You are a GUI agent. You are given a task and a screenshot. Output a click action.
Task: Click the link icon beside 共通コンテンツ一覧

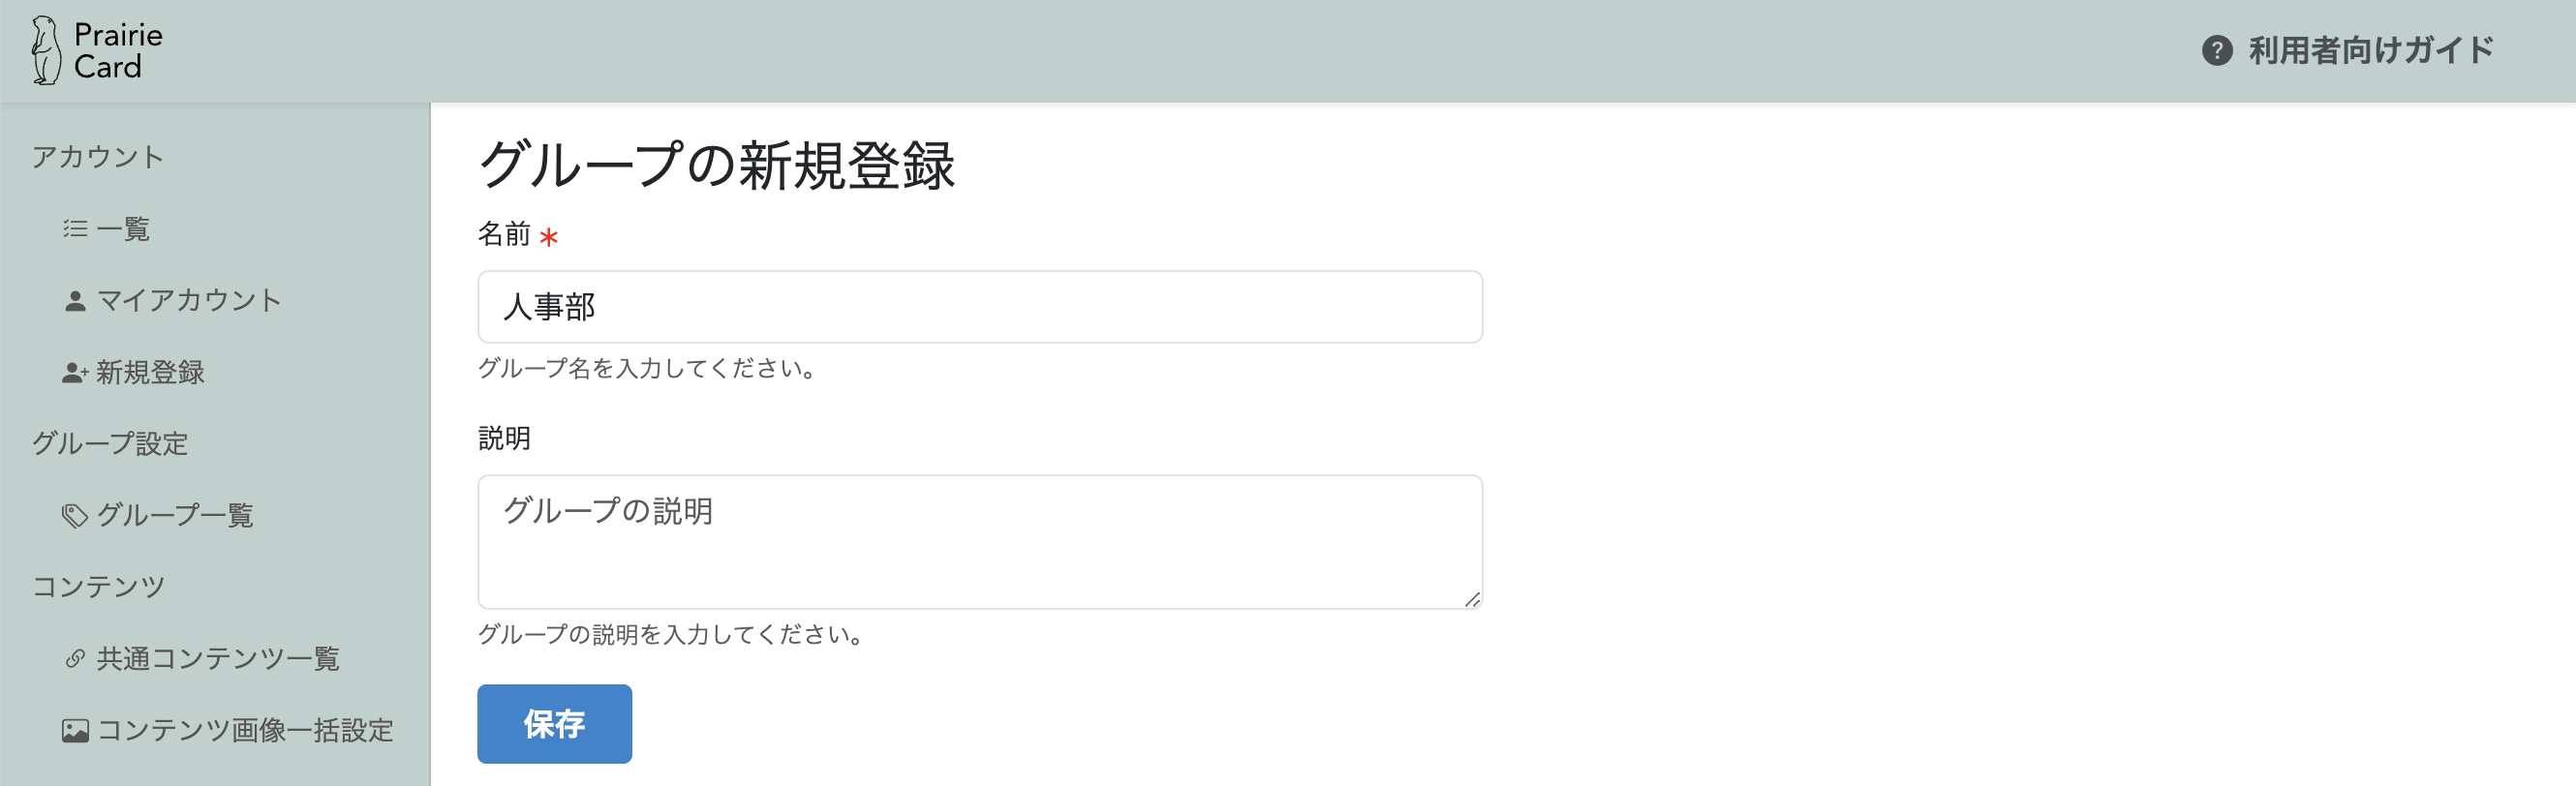coord(75,659)
